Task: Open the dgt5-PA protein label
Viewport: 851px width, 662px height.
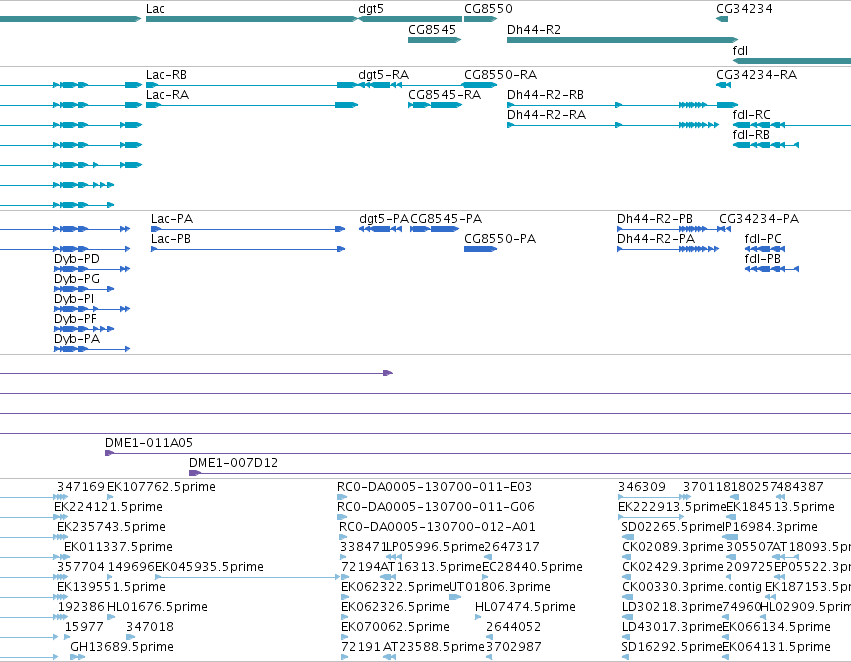Action: [384, 219]
